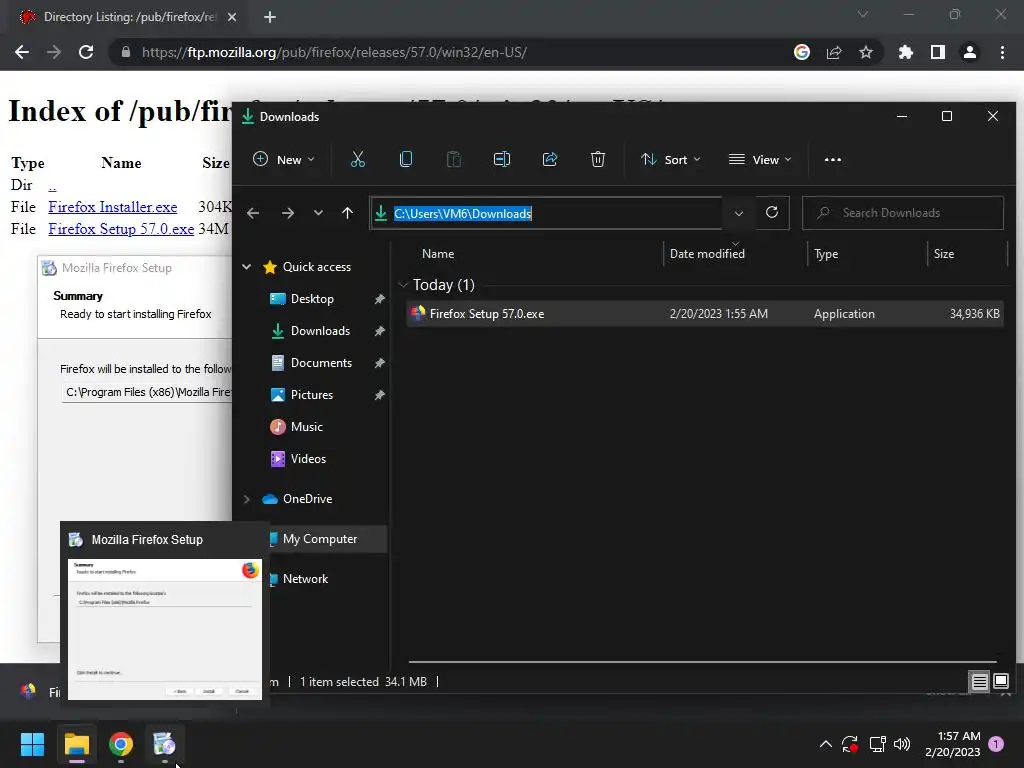
Task: Switch to large thumbnails view icon
Action: point(1001,682)
